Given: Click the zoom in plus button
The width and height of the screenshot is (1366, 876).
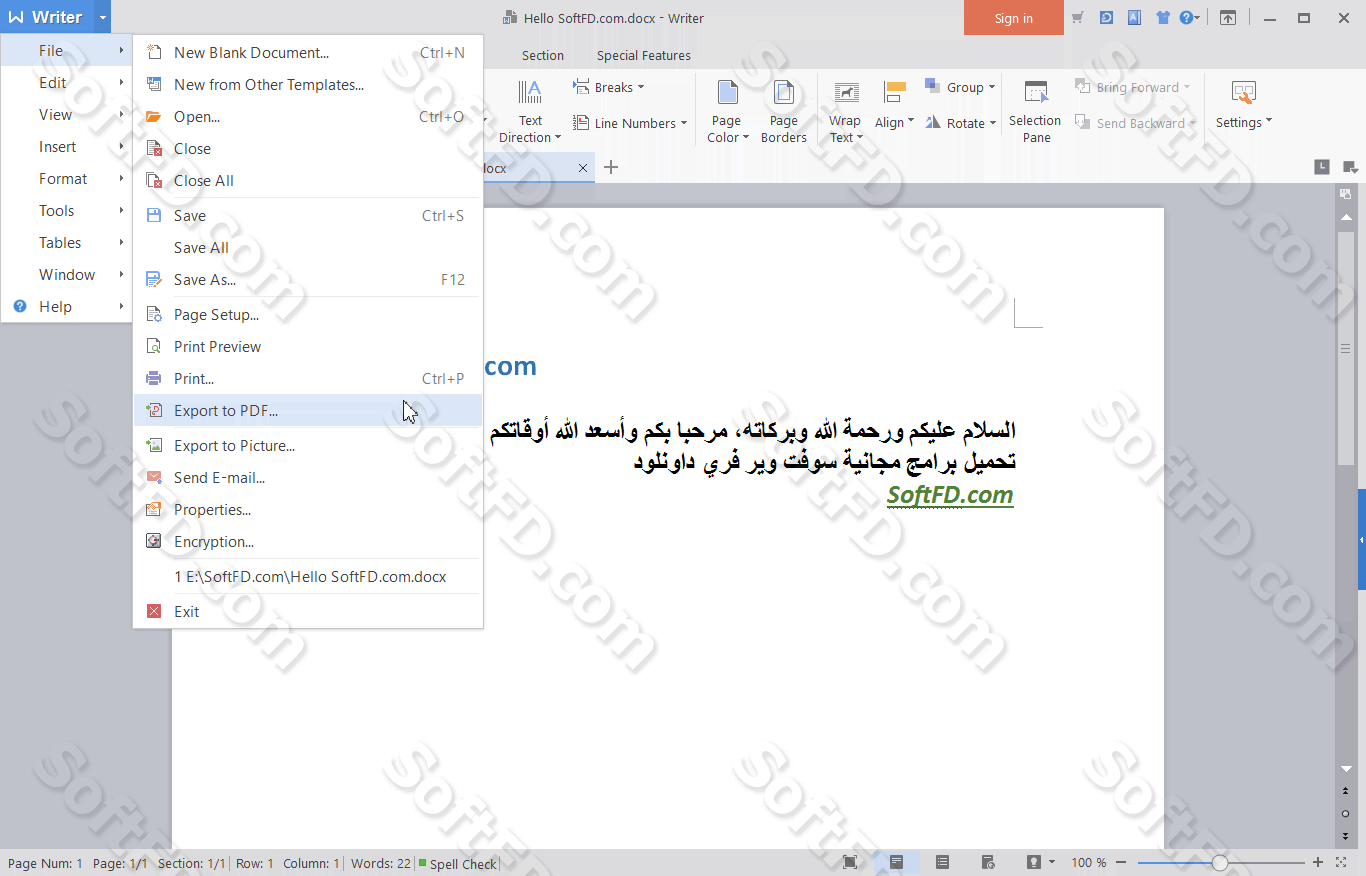Looking at the screenshot, I should [x=1317, y=862].
